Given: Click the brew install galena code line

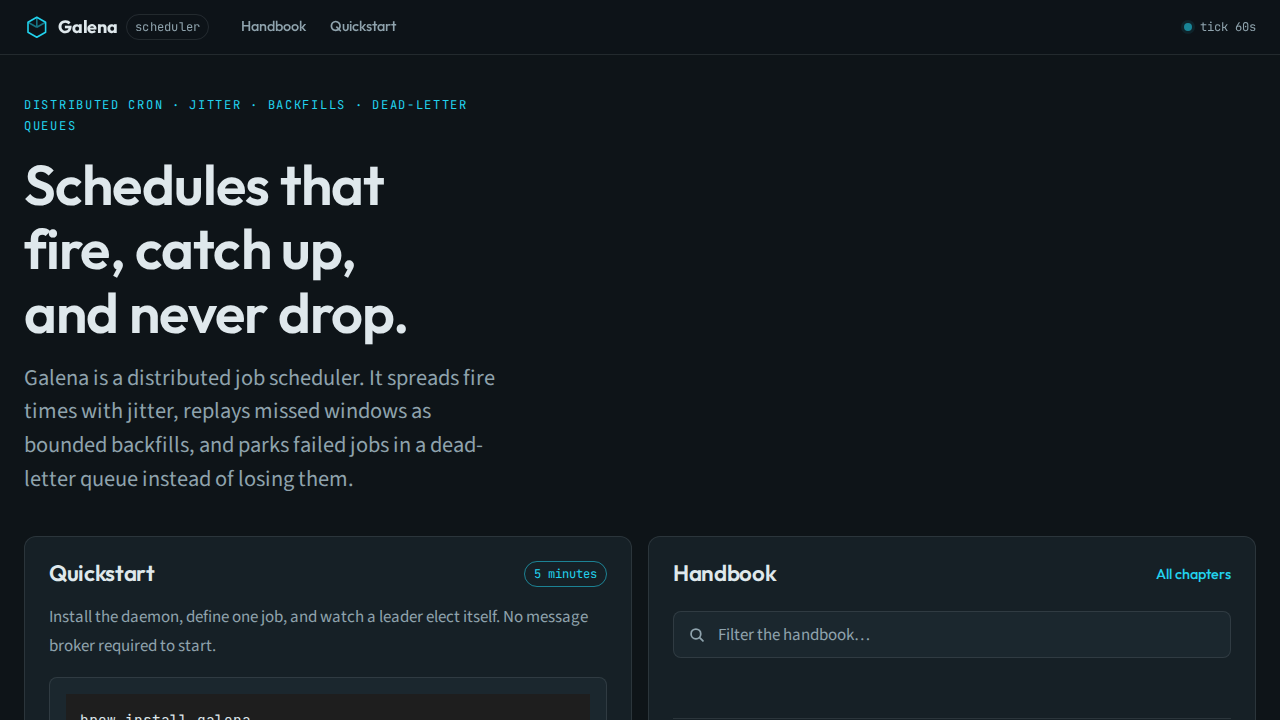Looking at the screenshot, I should [x=165, y=716].
